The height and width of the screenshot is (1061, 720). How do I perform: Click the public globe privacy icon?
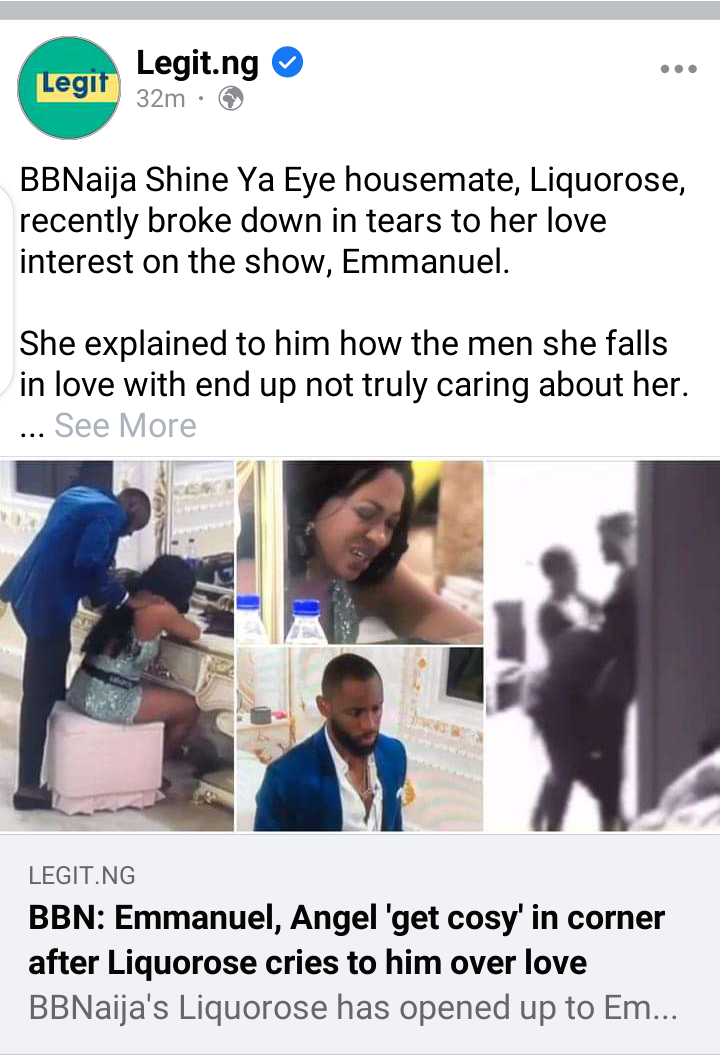click(x=231, y=99)
